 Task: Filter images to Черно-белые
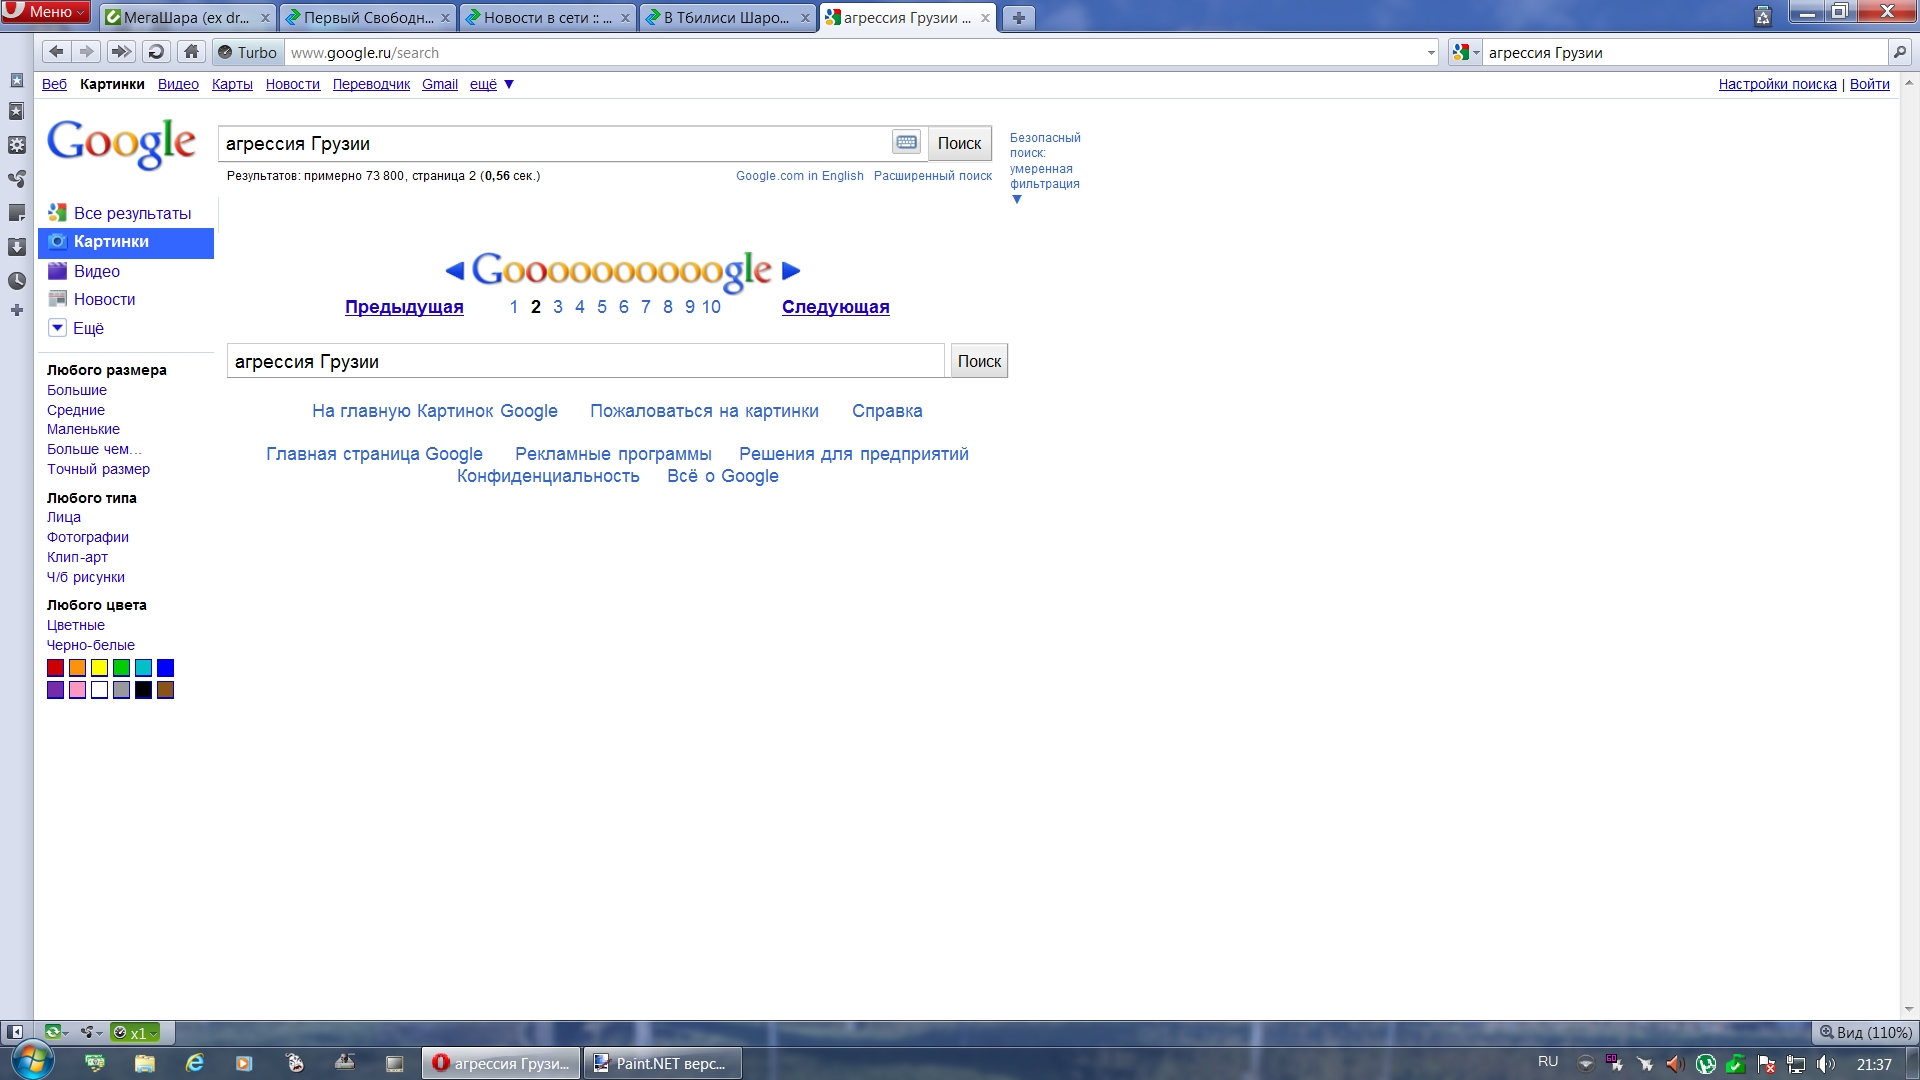(x=91, y=645)
